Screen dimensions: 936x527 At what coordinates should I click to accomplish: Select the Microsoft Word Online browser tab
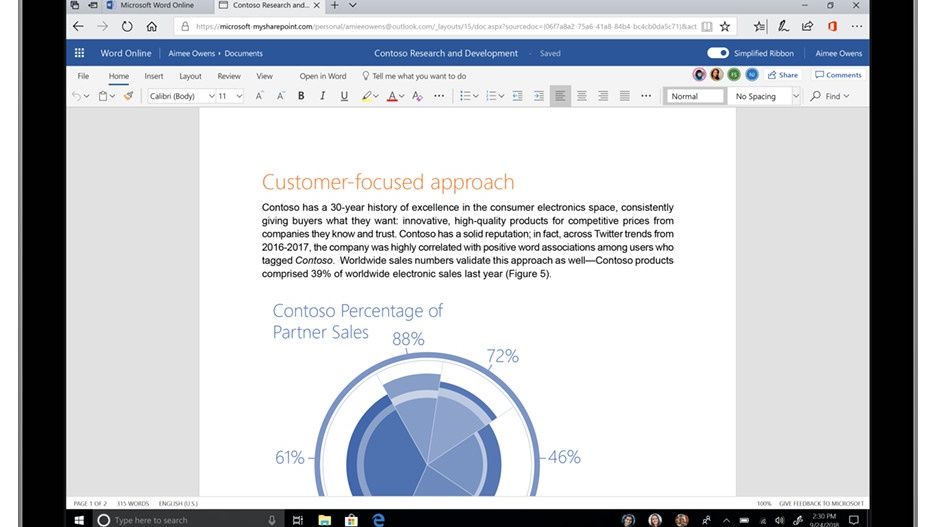tap(157, 5)
